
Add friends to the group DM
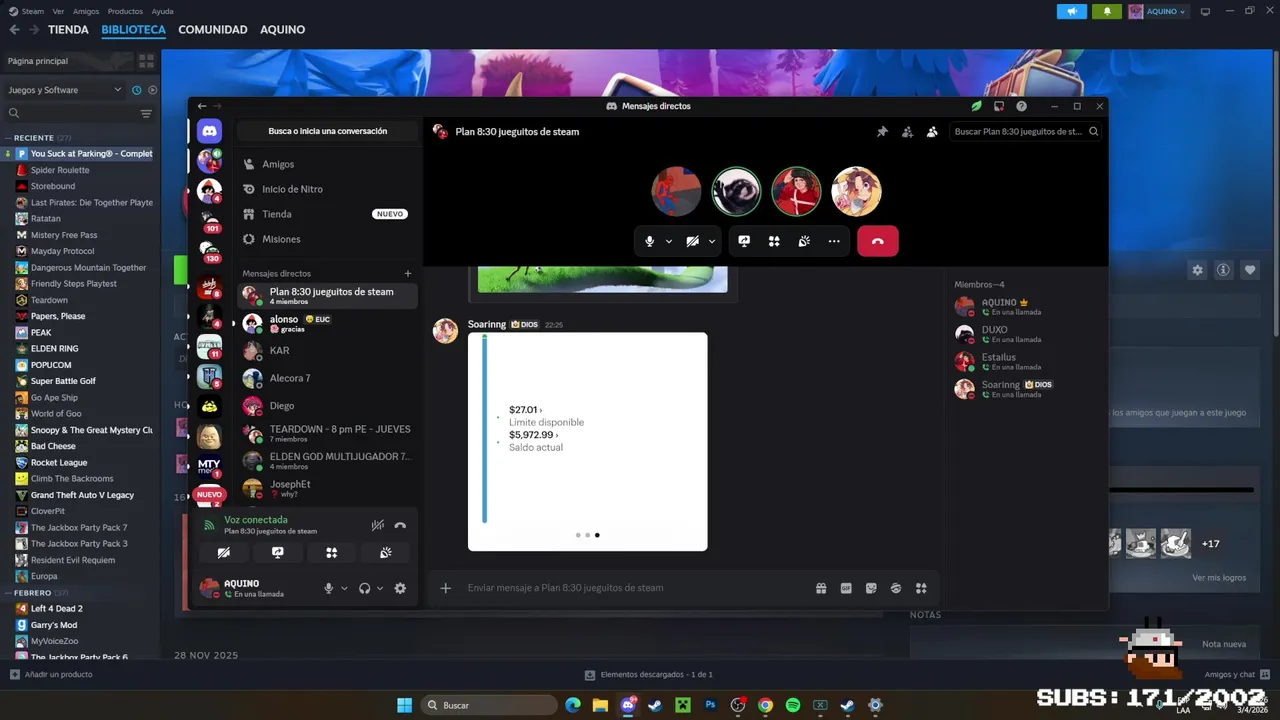tap(907, 131)
